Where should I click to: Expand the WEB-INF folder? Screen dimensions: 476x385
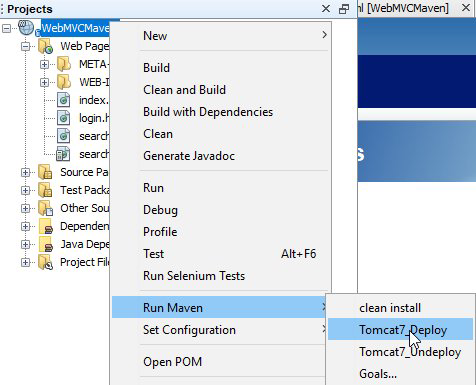[44, 82]
